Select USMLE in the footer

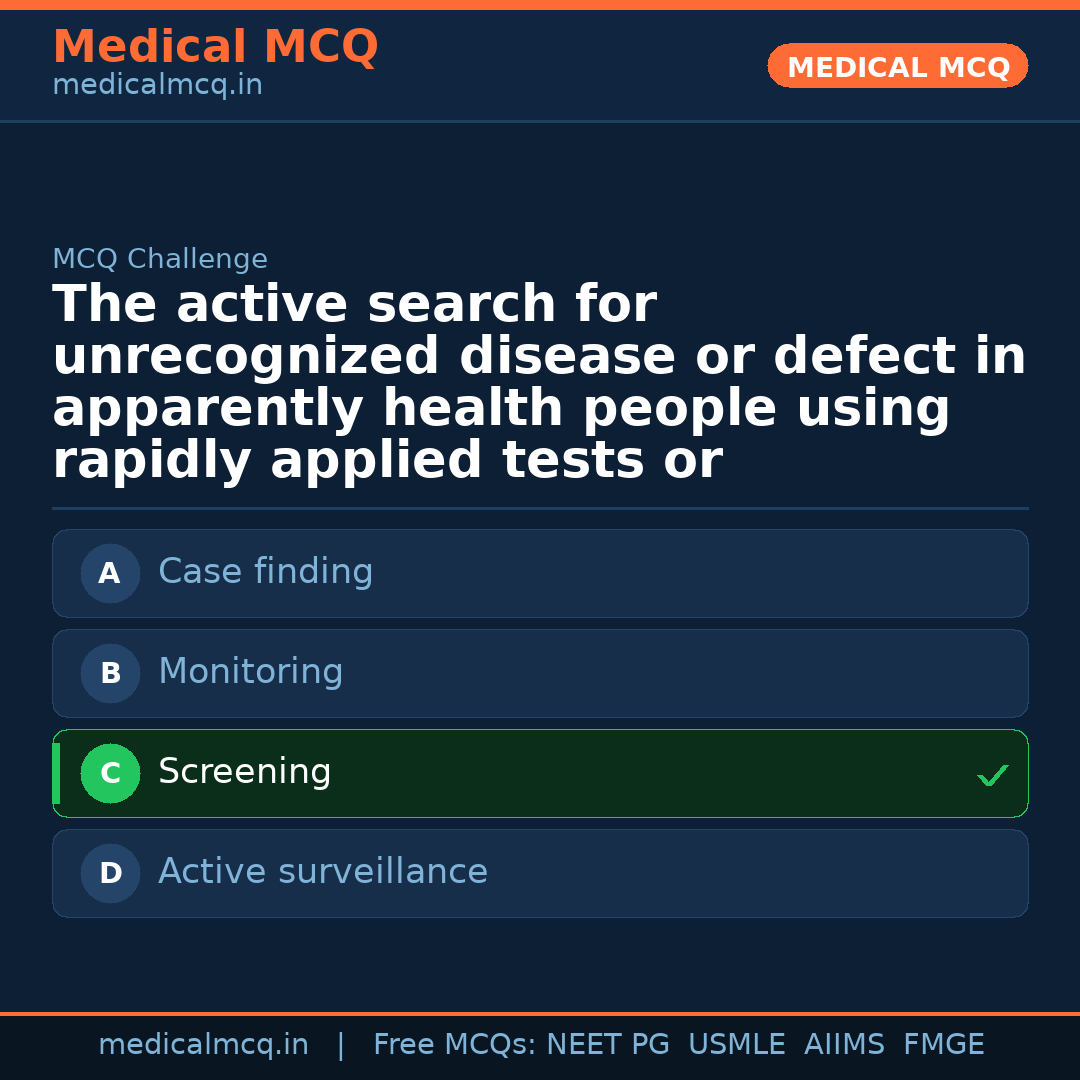[x=736, y=1045]
